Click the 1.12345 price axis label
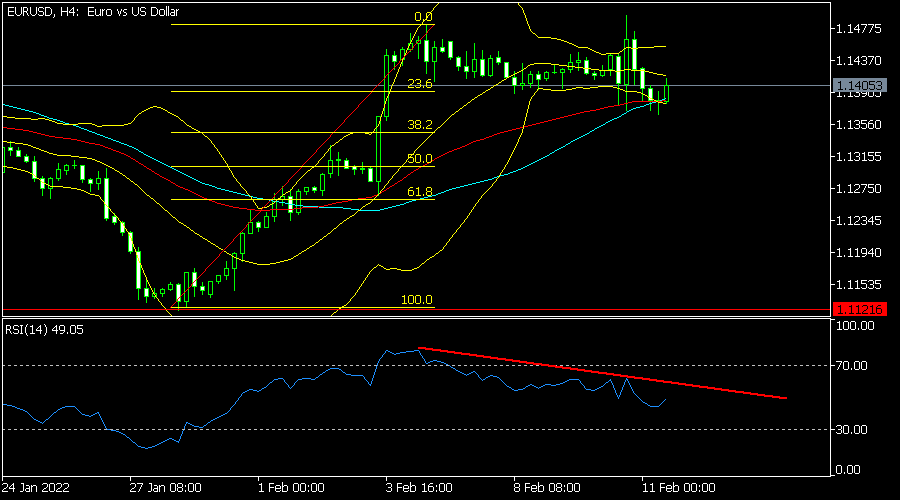The height and width of the screenshot is (500, 900). (859, 220)
